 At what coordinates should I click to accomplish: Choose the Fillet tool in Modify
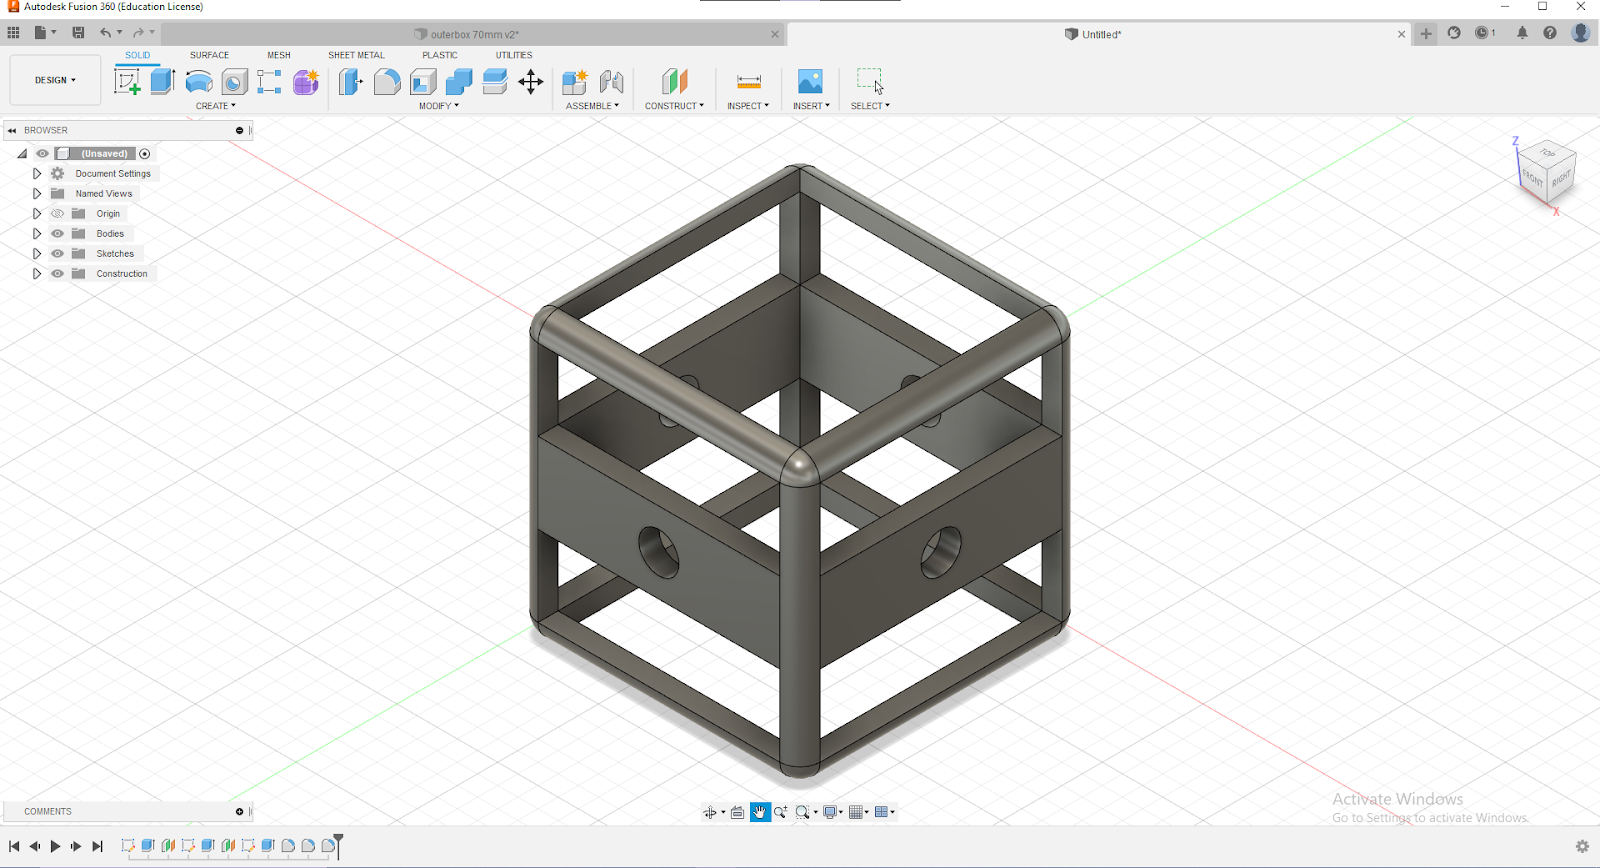coord(387,82)
